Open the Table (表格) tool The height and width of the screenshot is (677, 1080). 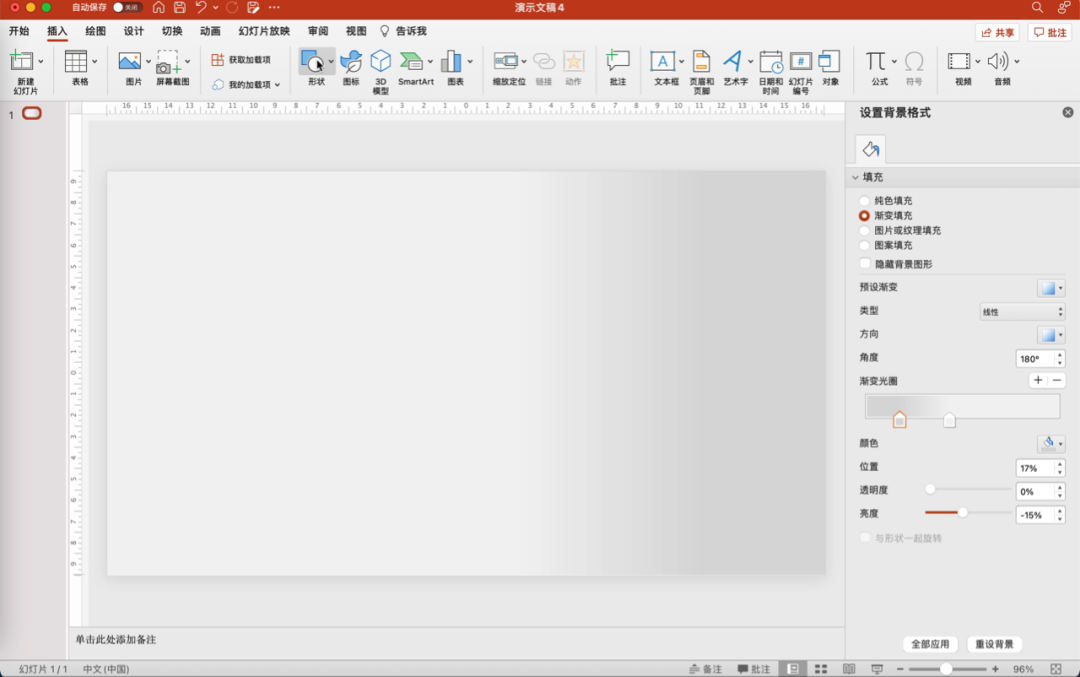[76, 61]
